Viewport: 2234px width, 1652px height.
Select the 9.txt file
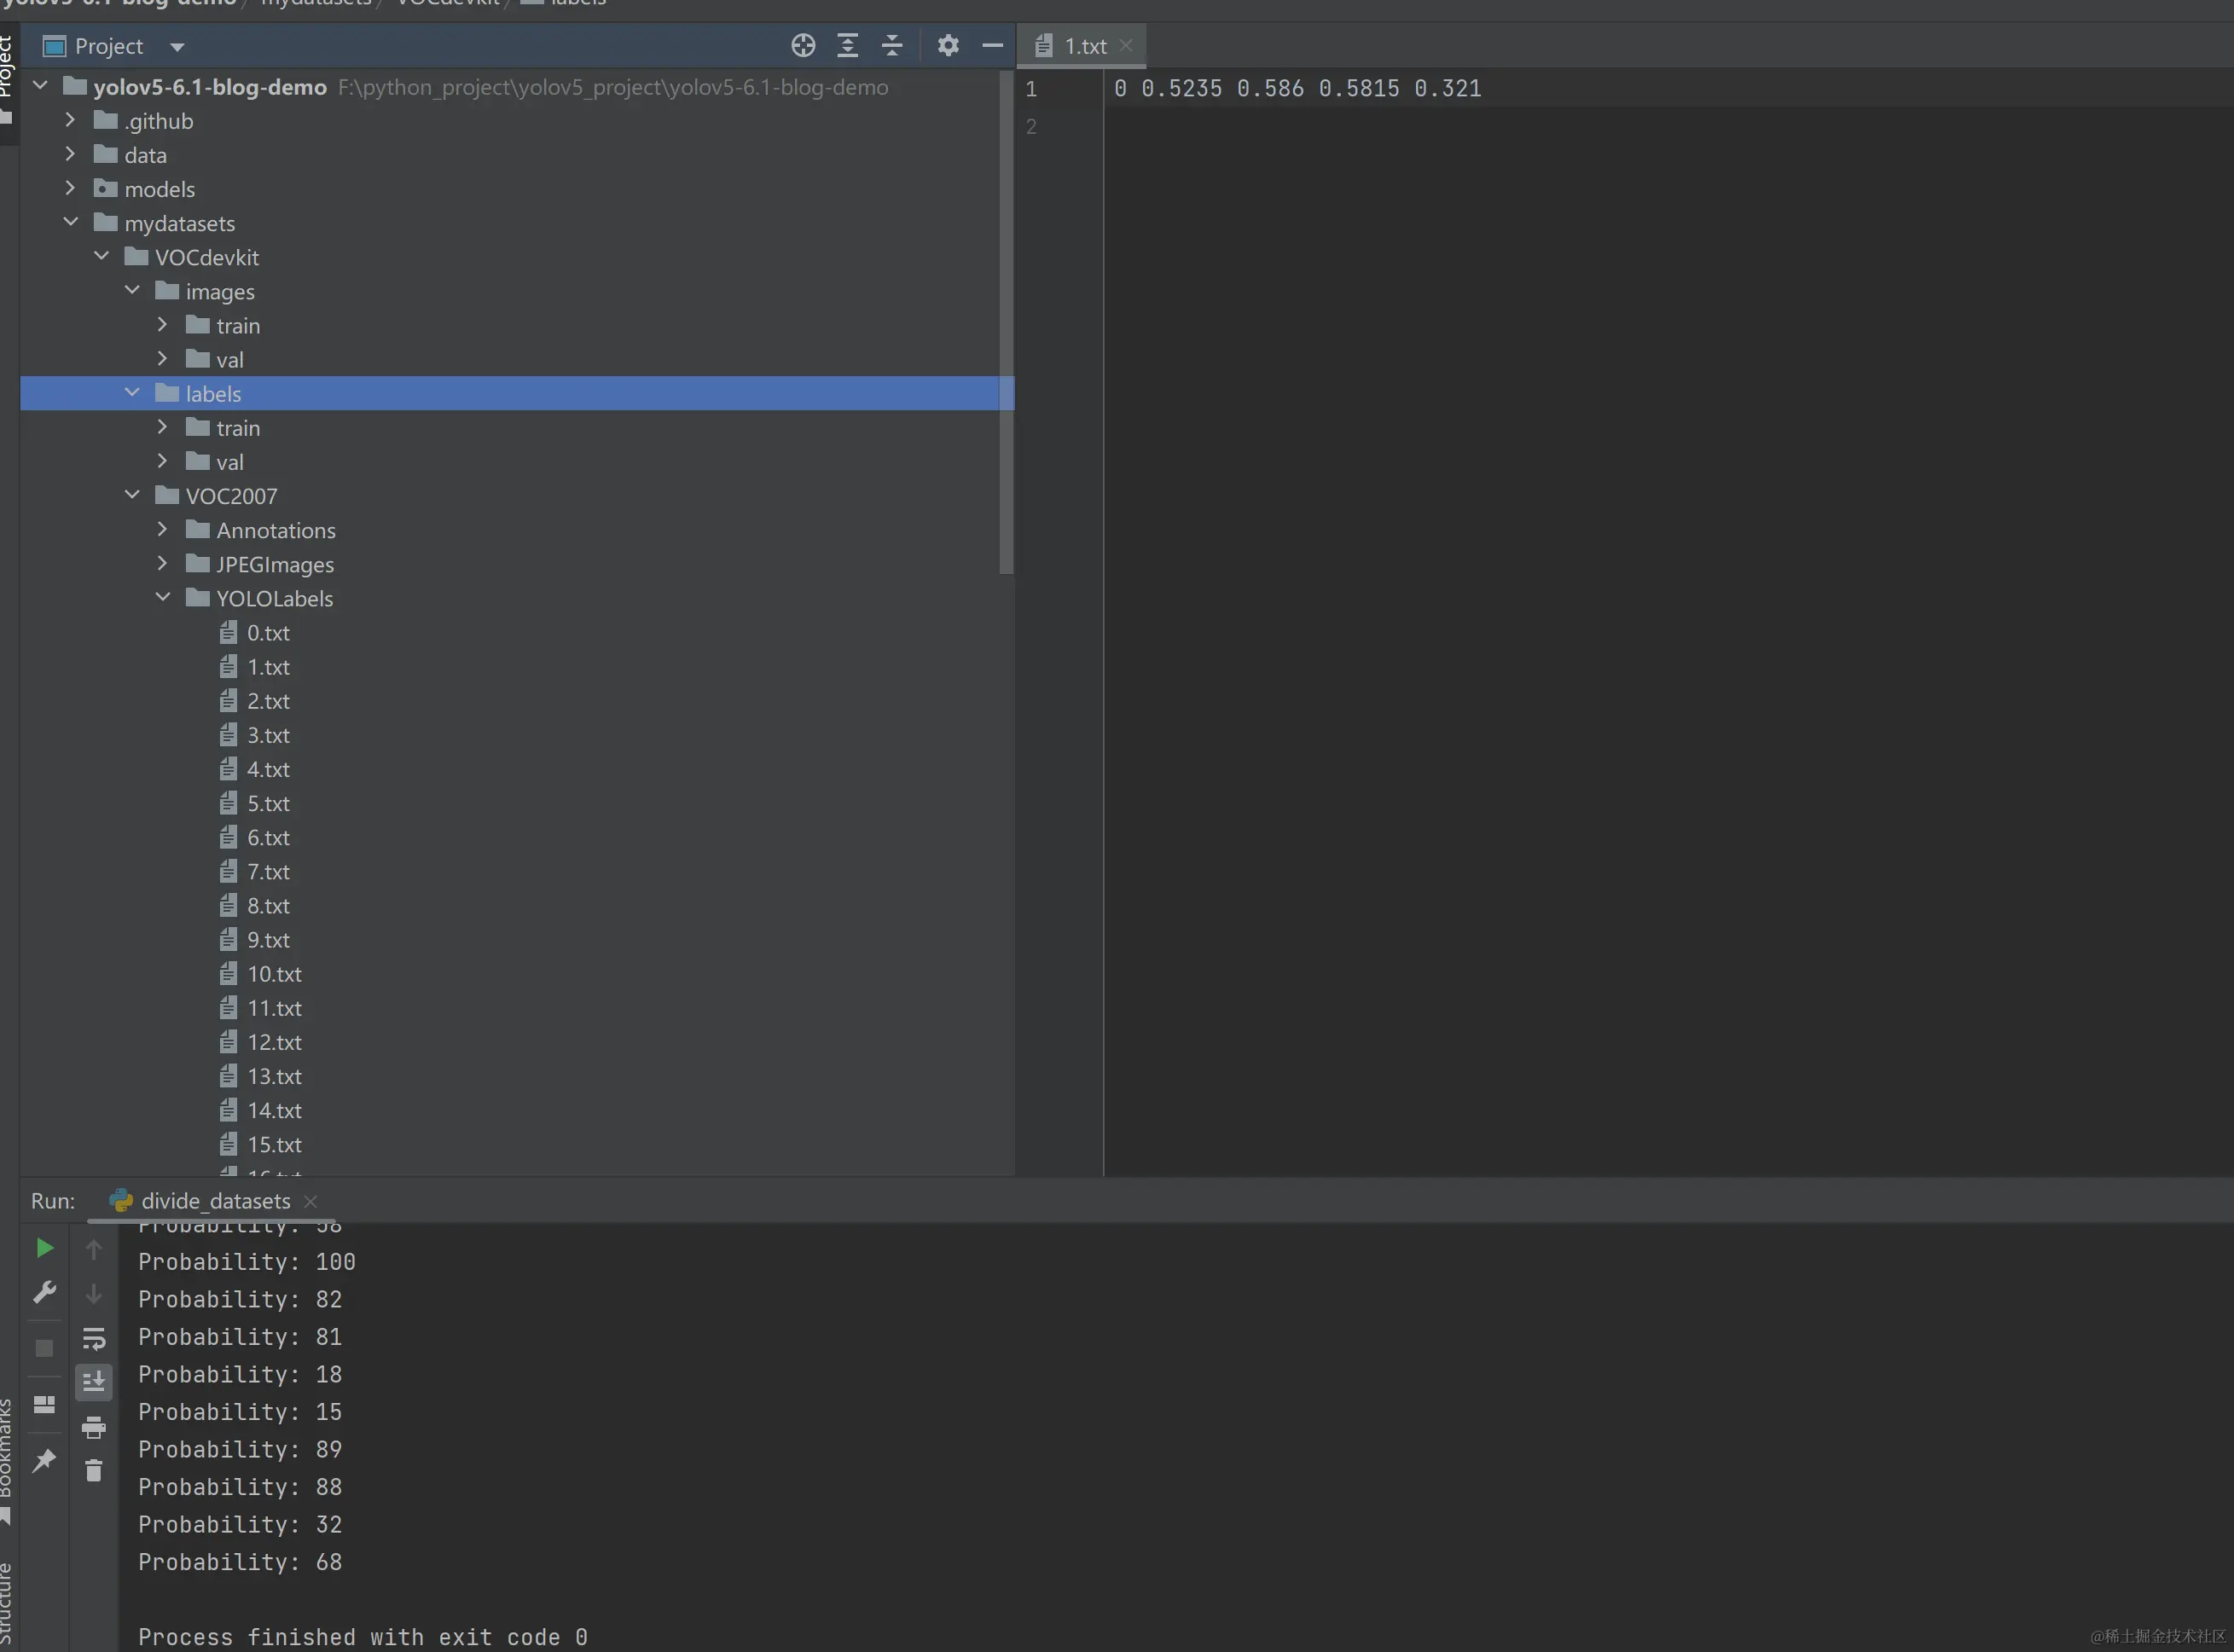(x=268, y=939)
